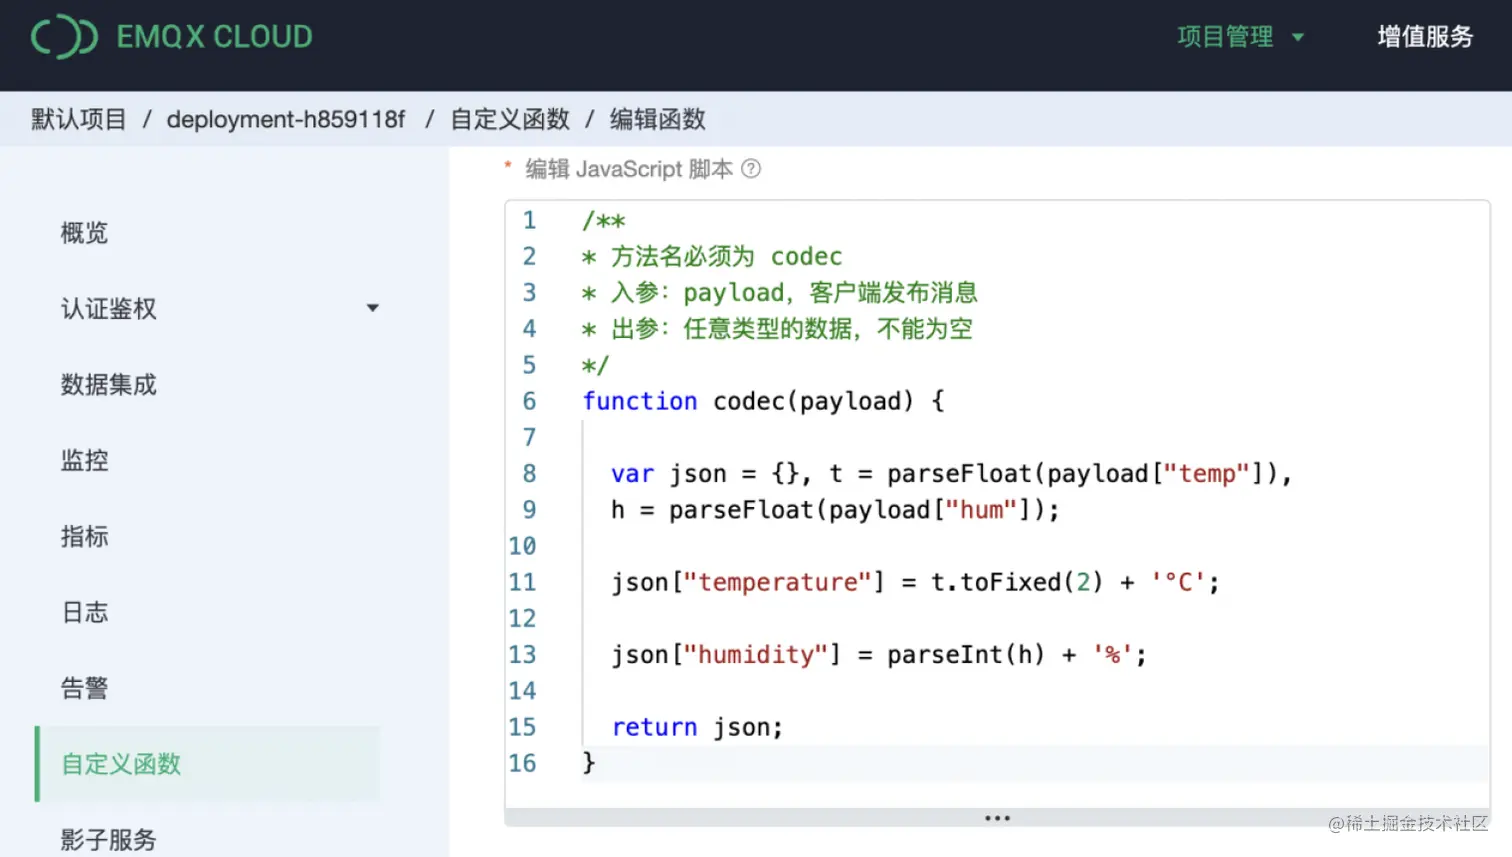This screenshot has height=857, width=1512.
Task: Select 指标 in the sidebar
Action: [84, 537]
